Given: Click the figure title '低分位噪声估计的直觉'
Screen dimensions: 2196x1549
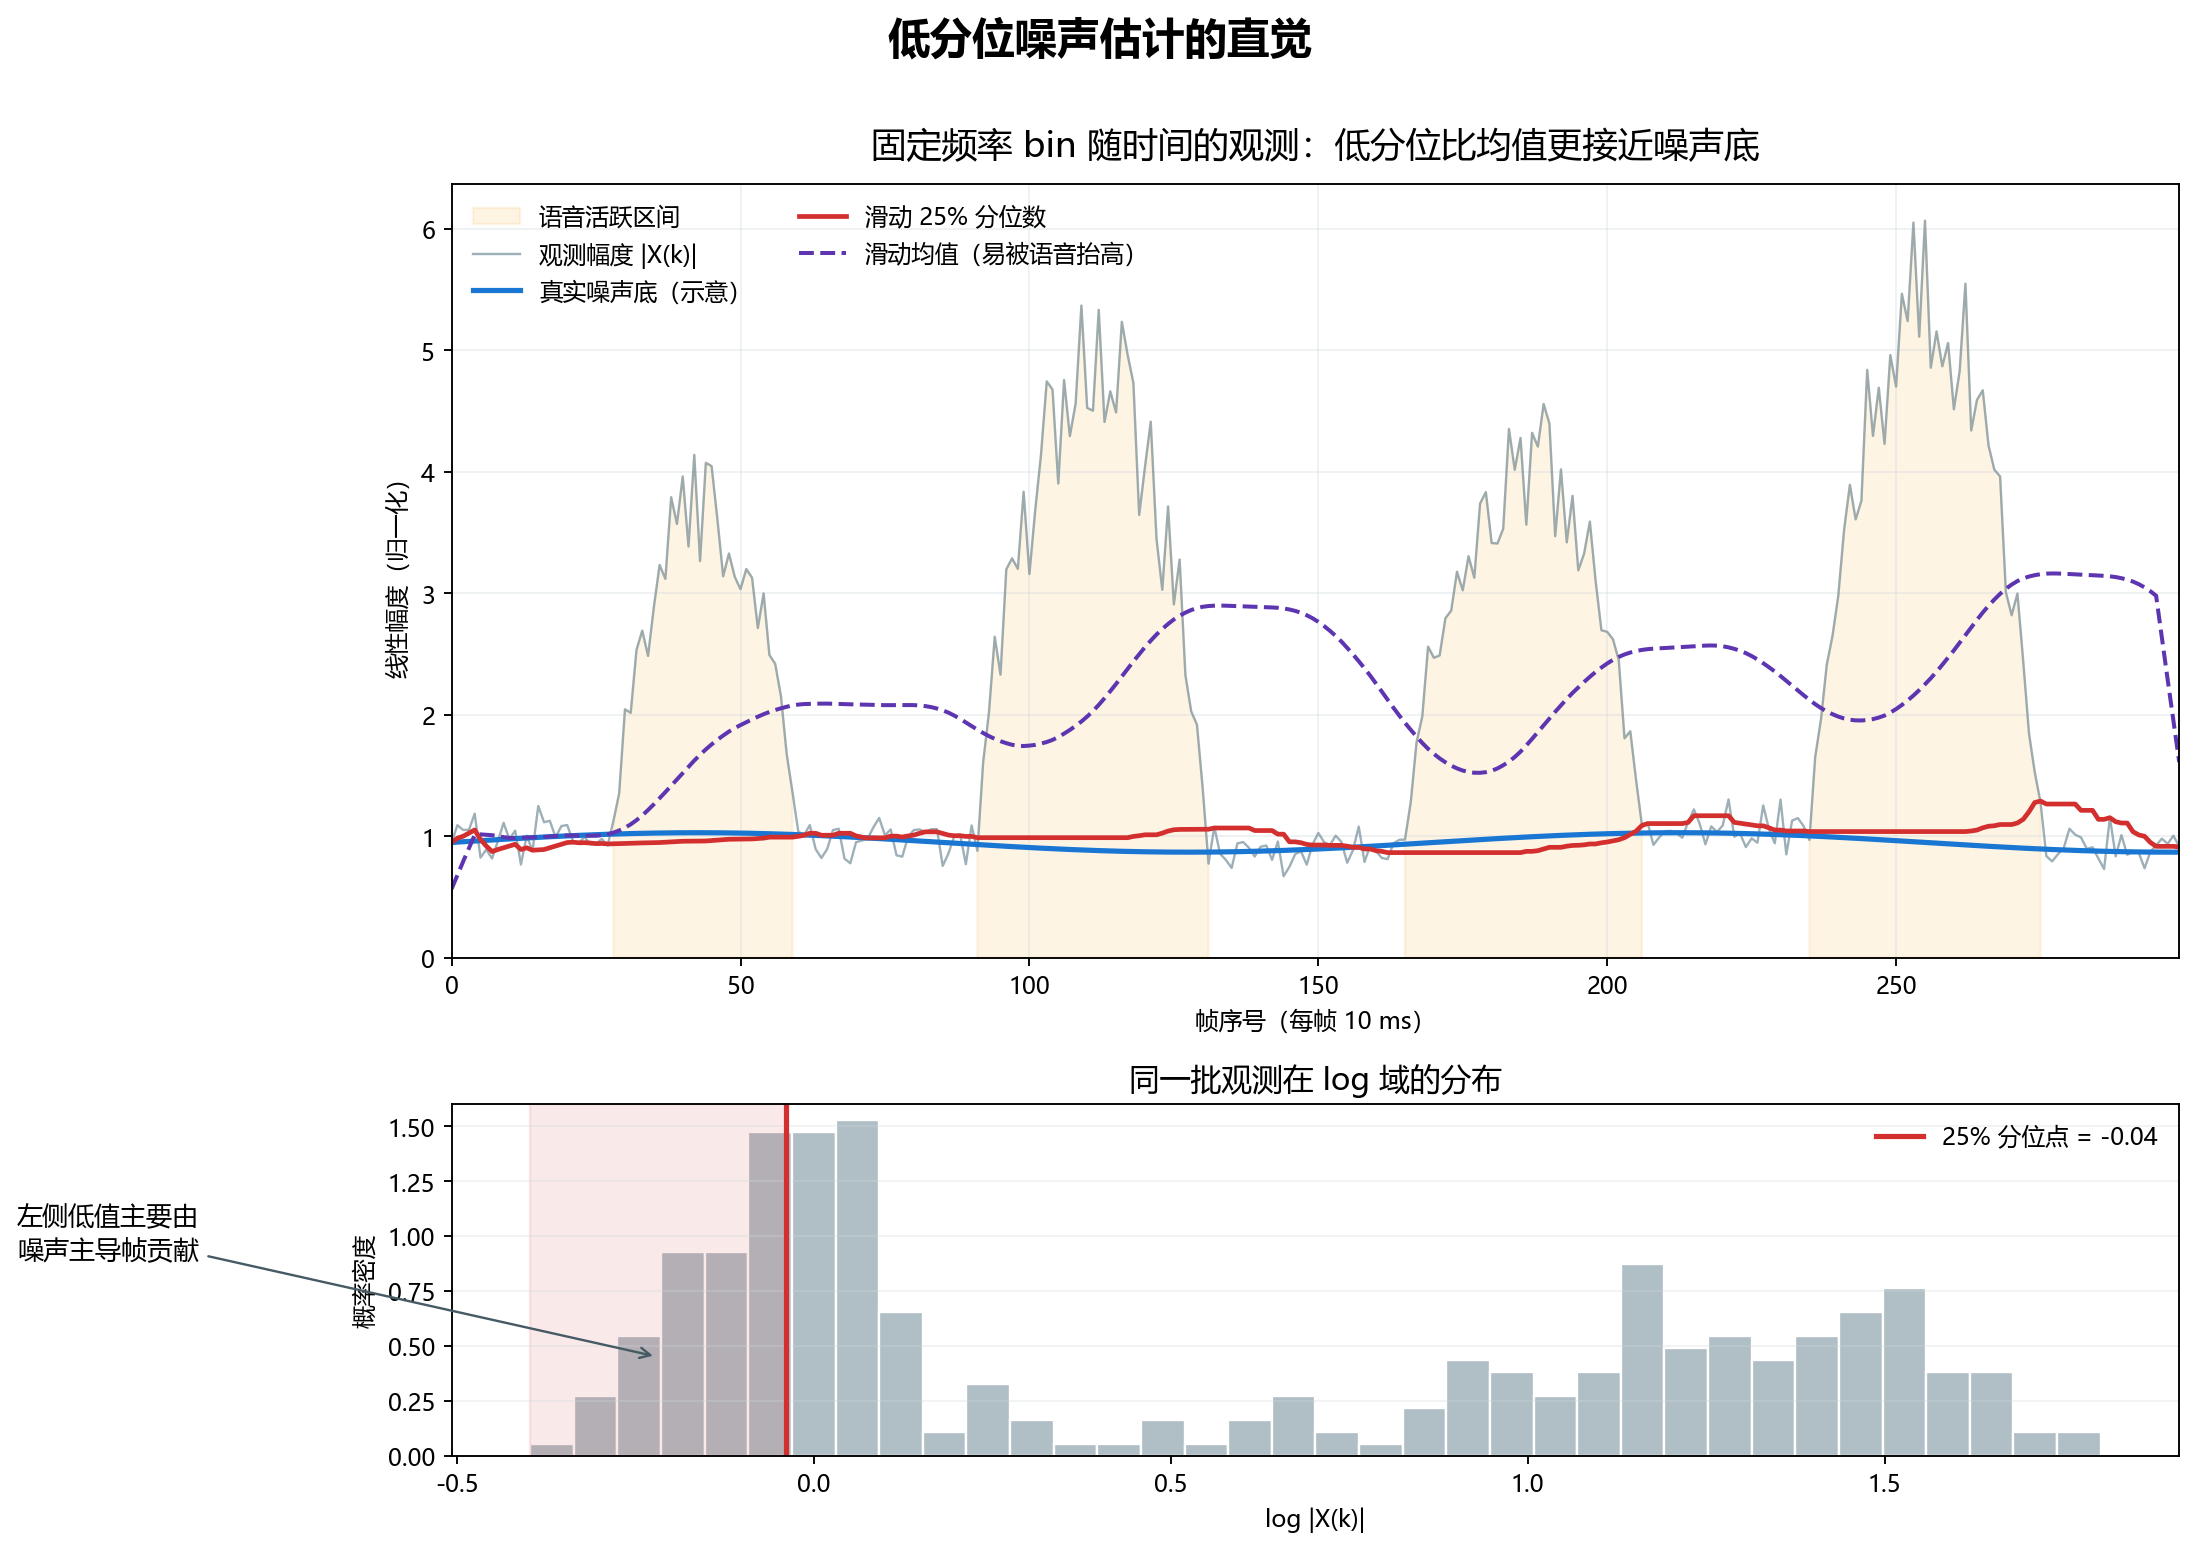Looking at the screenshot, I should pos(1099,40).
